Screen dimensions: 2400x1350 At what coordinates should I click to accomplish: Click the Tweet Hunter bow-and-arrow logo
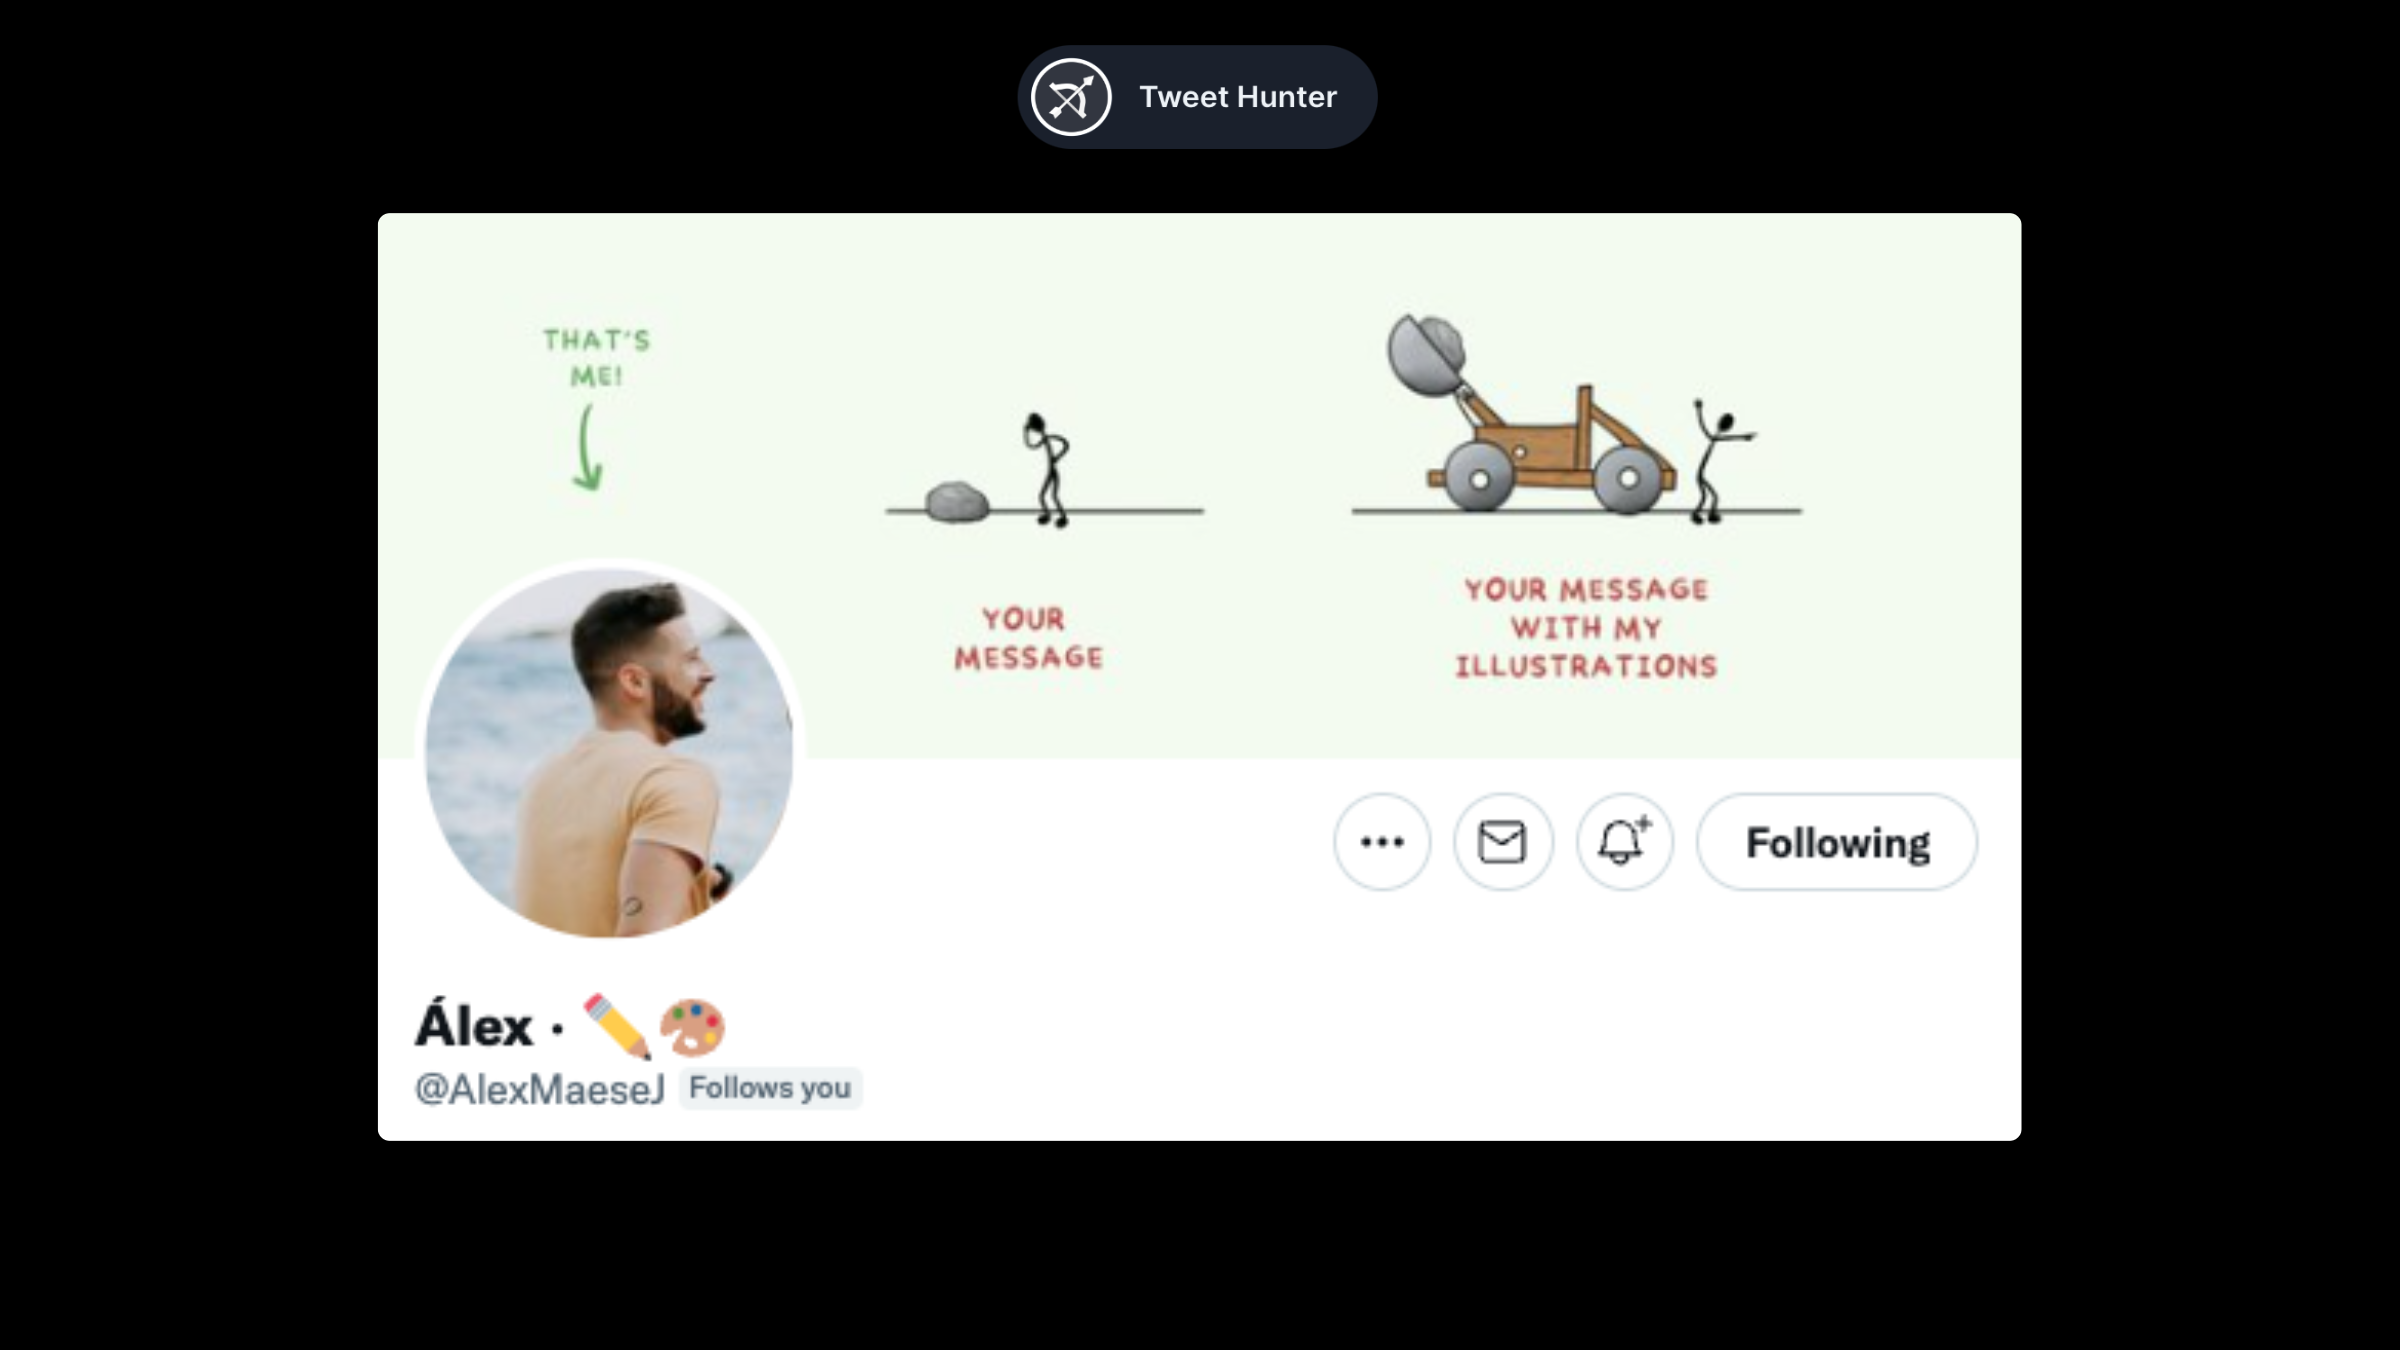pos(1071,97)
